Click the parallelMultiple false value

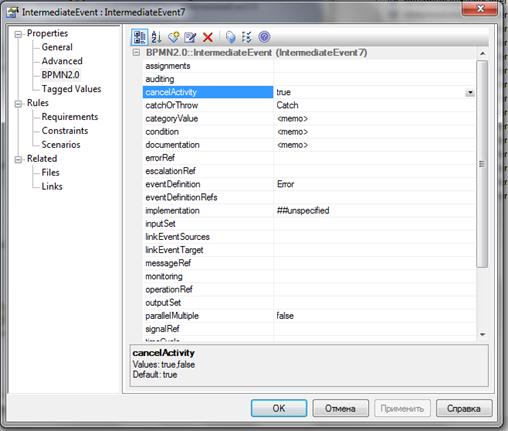pos(374,316)
